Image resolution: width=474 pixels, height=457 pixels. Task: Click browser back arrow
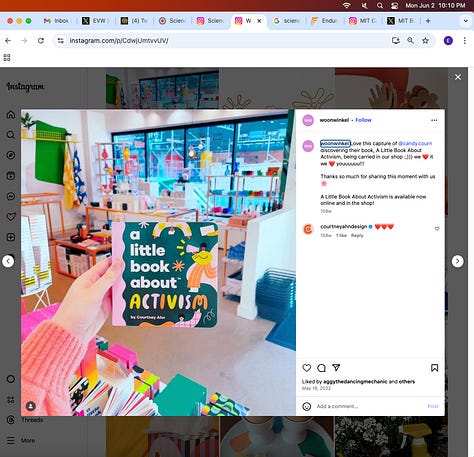pyautogui.click(x=8, y=41)
